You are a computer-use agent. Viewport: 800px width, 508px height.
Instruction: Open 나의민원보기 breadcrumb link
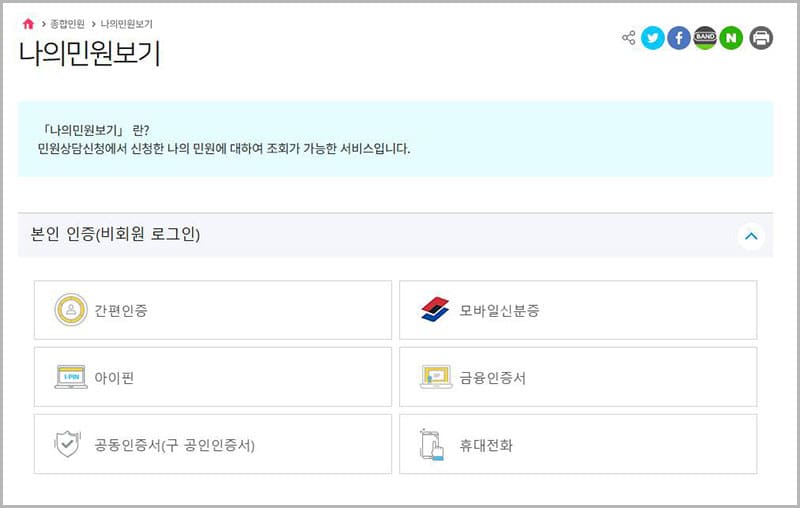pyautogui.click(x=126, y=23)
